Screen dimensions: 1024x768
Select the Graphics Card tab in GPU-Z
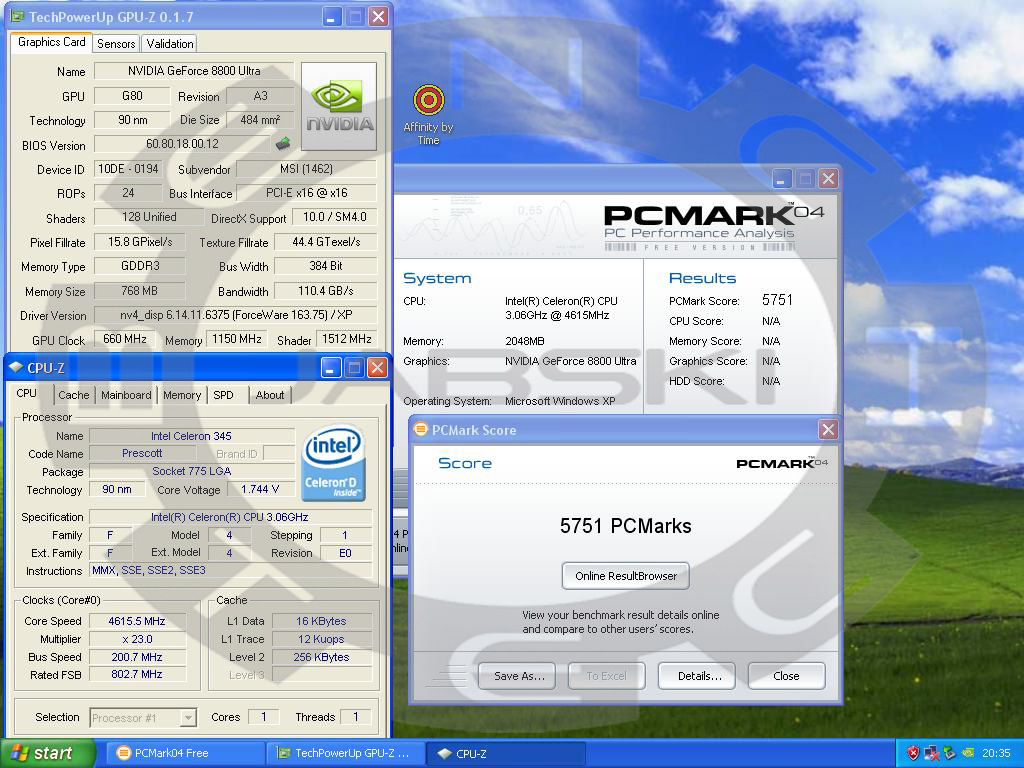[x=52, y=42]
